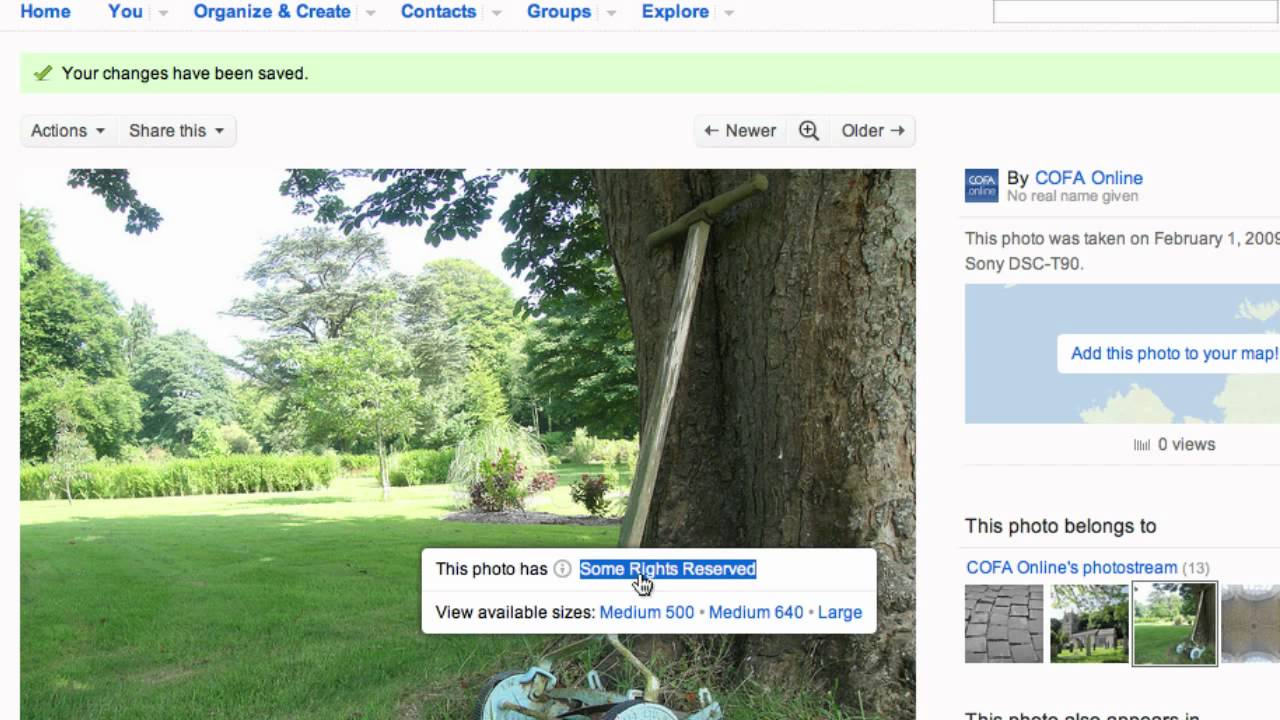View the Medium 500 size
Screen dimensions: 1280x720
(646, 612)
